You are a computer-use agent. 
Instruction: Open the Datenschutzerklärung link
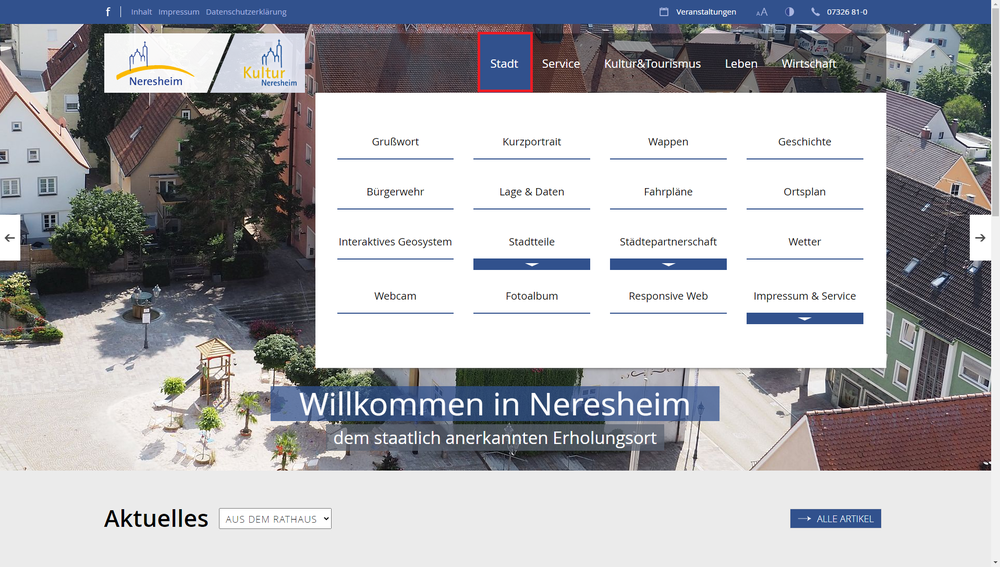(x=246, y=12)
